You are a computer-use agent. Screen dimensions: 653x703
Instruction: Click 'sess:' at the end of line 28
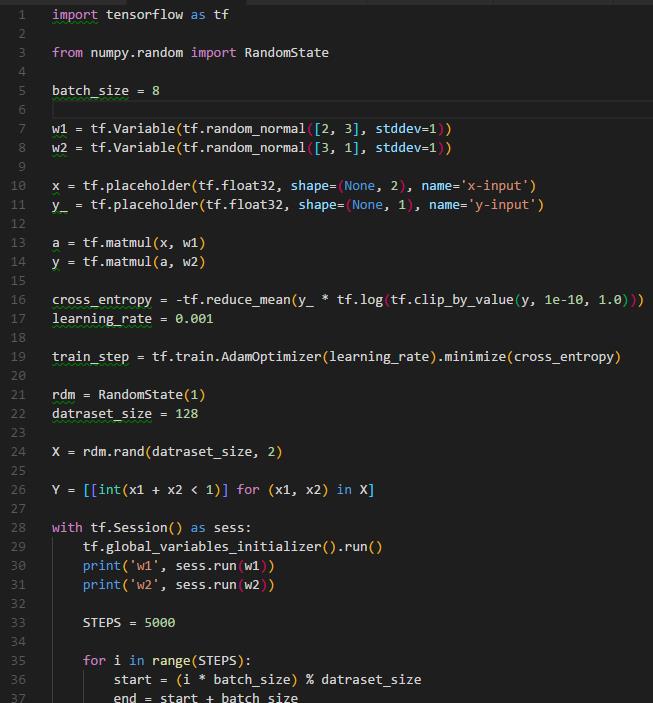pos(232,528)
